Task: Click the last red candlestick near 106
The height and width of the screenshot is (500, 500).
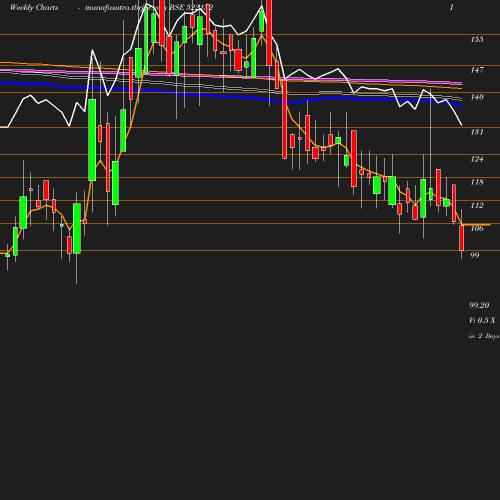Action: pyautogui.click(x=462, y=238)
